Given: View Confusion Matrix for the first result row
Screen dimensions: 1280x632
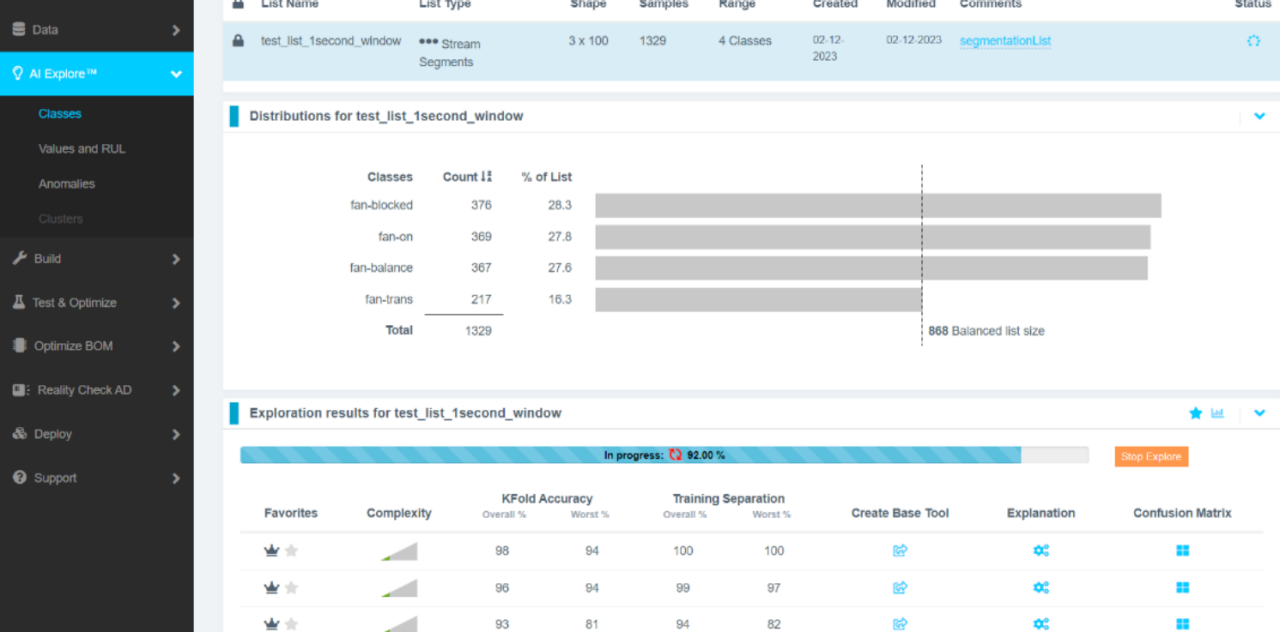Looking at the screenshot, I should click(1182, 551).
